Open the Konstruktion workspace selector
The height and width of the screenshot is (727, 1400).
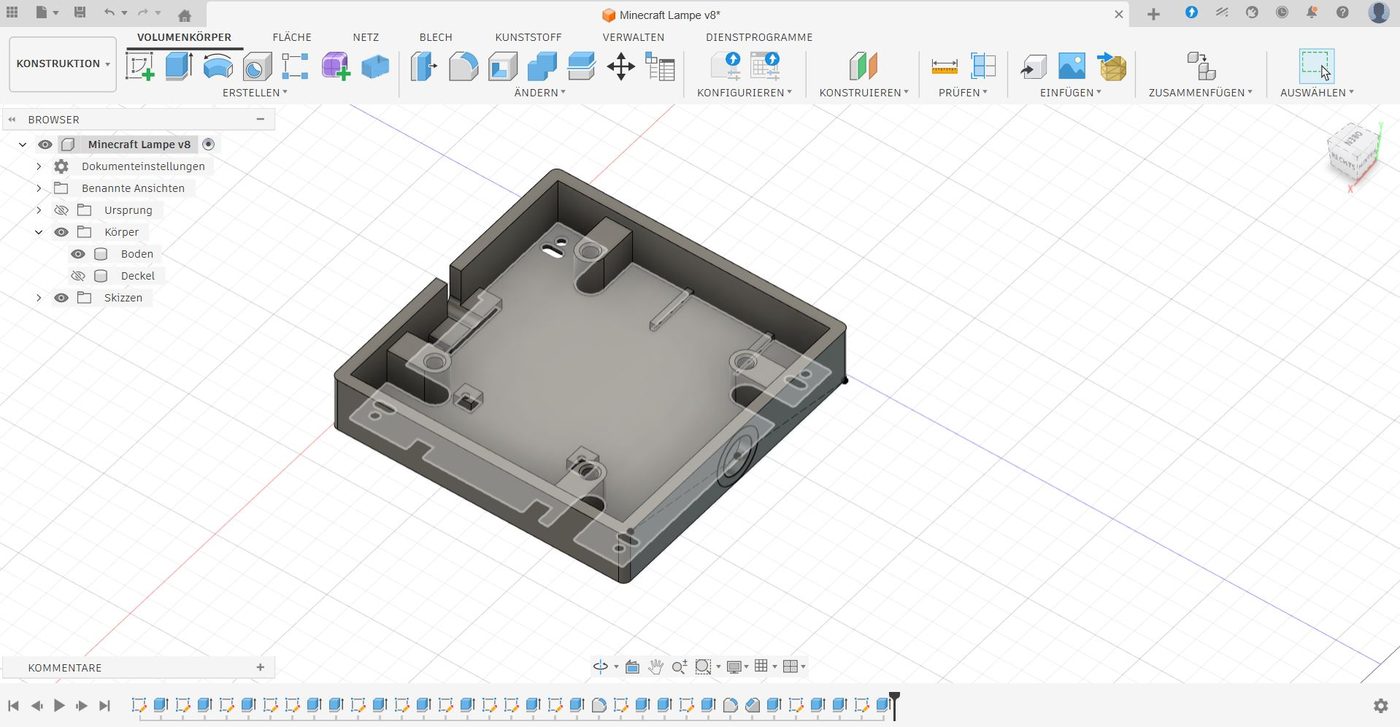tap(61, 63)
